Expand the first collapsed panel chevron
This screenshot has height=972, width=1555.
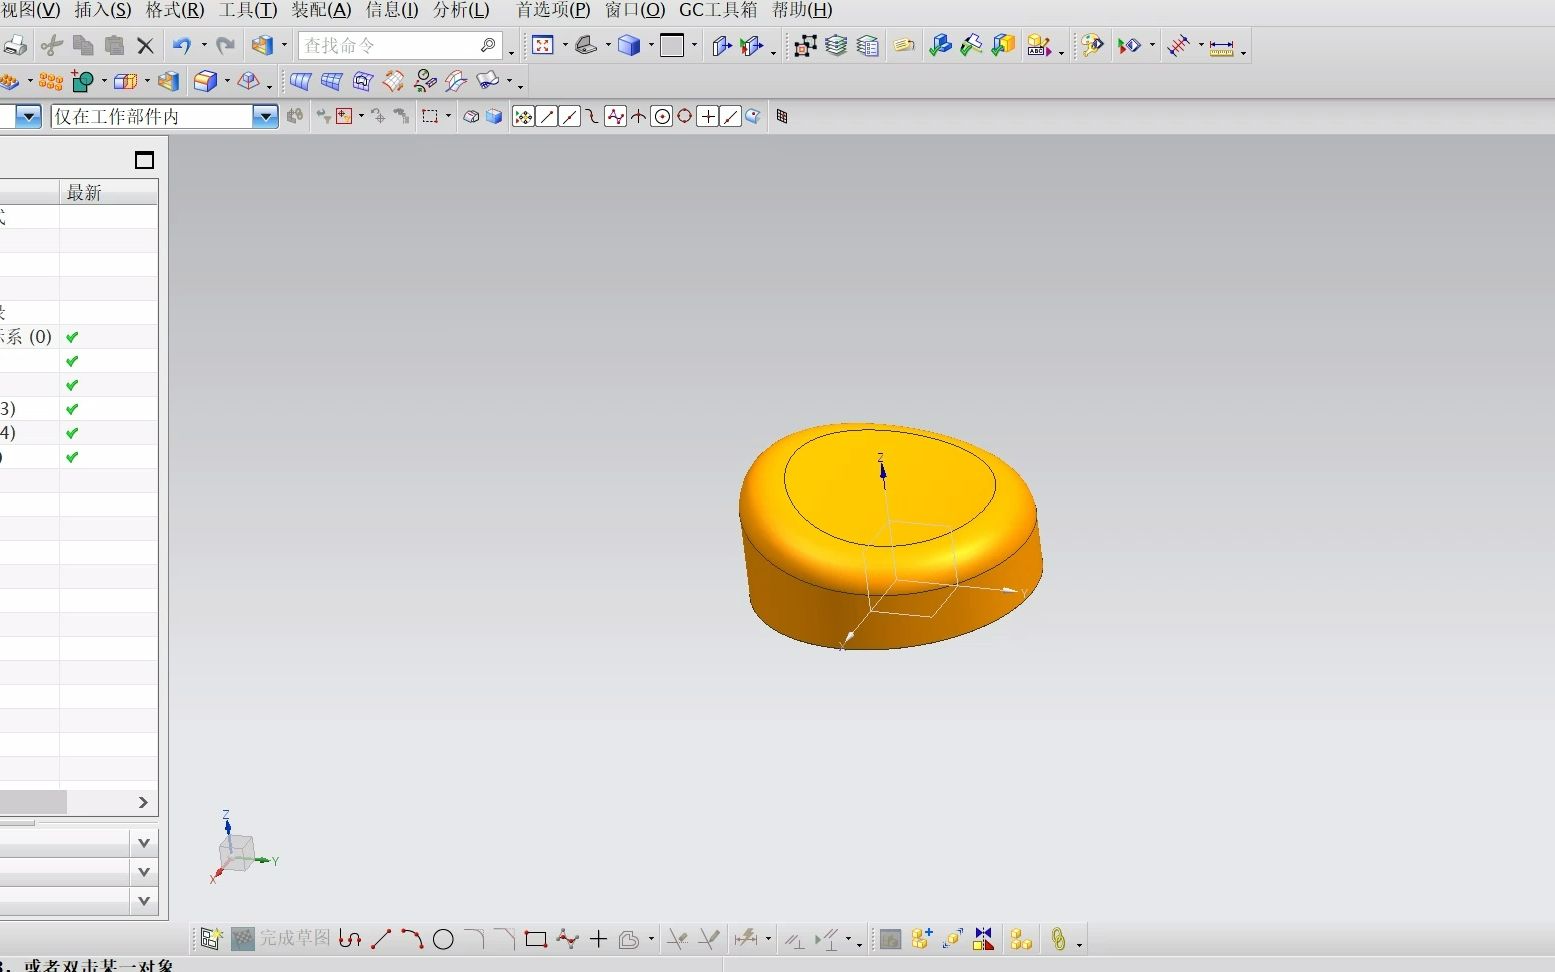pos(144,843)
